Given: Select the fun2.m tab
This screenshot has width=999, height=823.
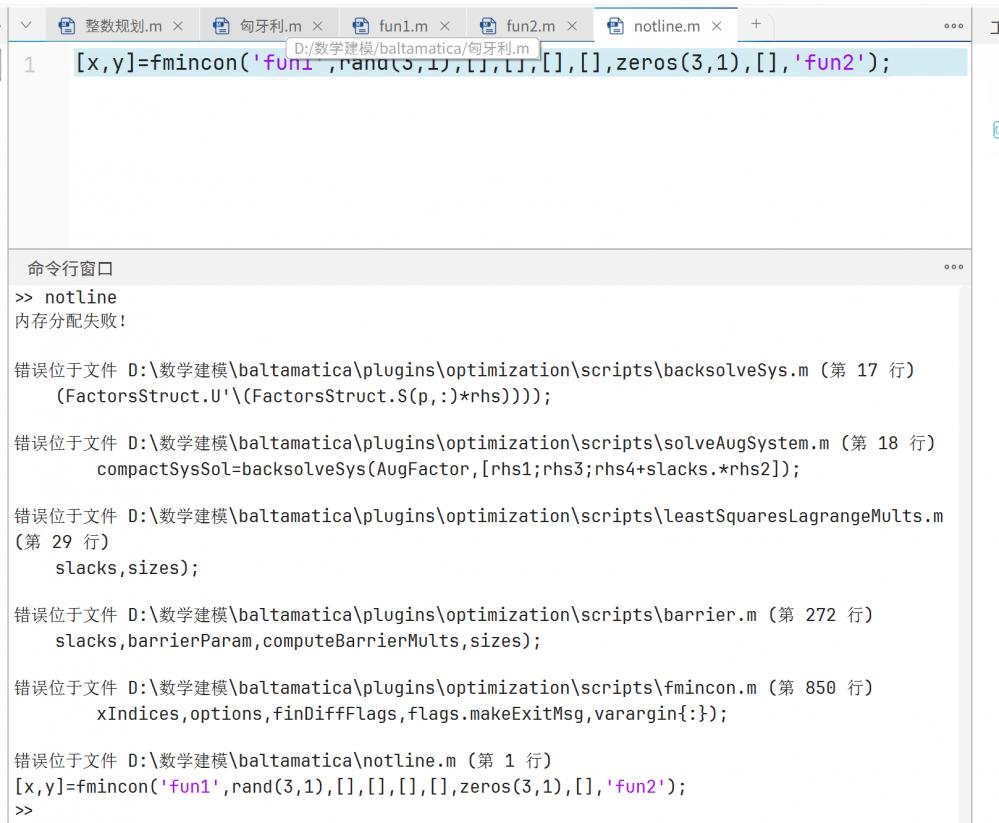Looking at the screenshot, I should click(530, 26).
